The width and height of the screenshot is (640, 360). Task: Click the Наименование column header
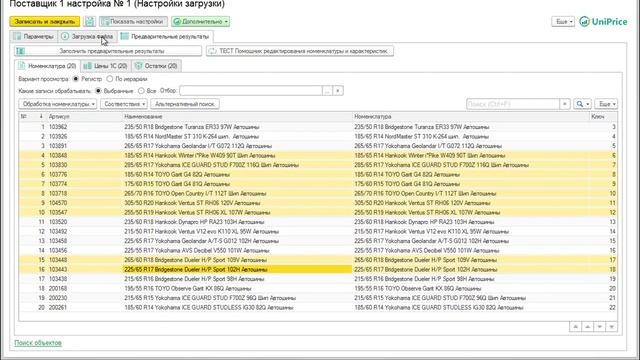pyautogui.click(x=237, y=116)
